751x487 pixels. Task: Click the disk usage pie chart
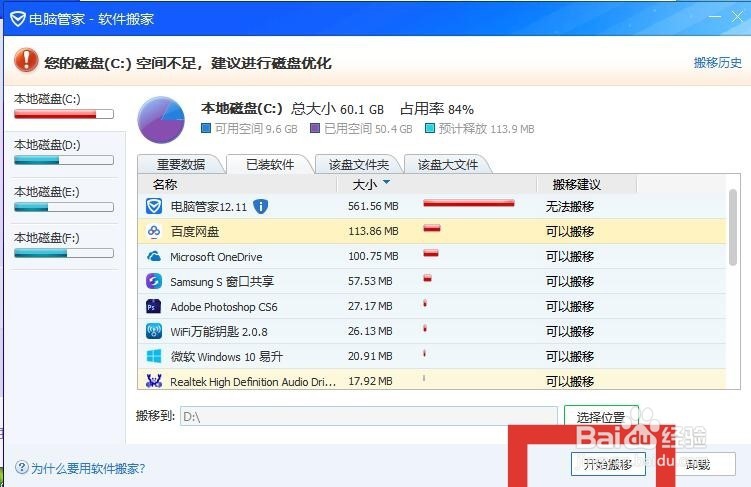(161, 120)
